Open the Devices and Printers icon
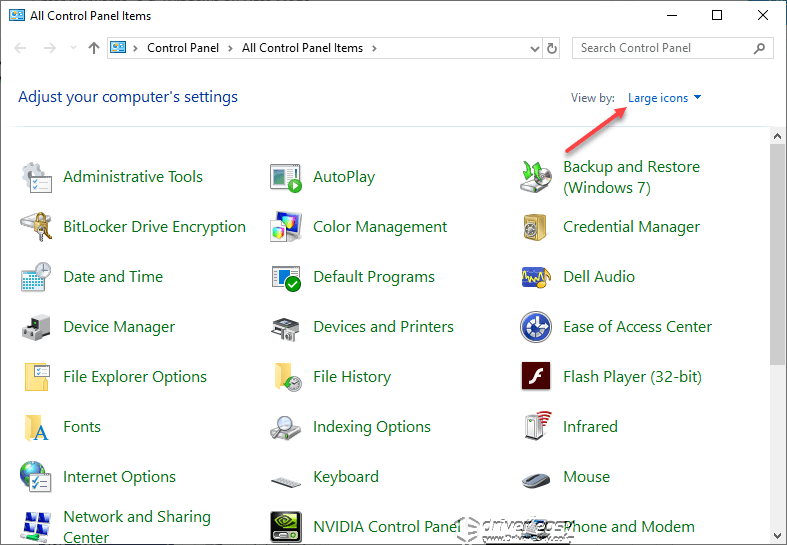Screen dimensions: 787x545 (286, 329)
